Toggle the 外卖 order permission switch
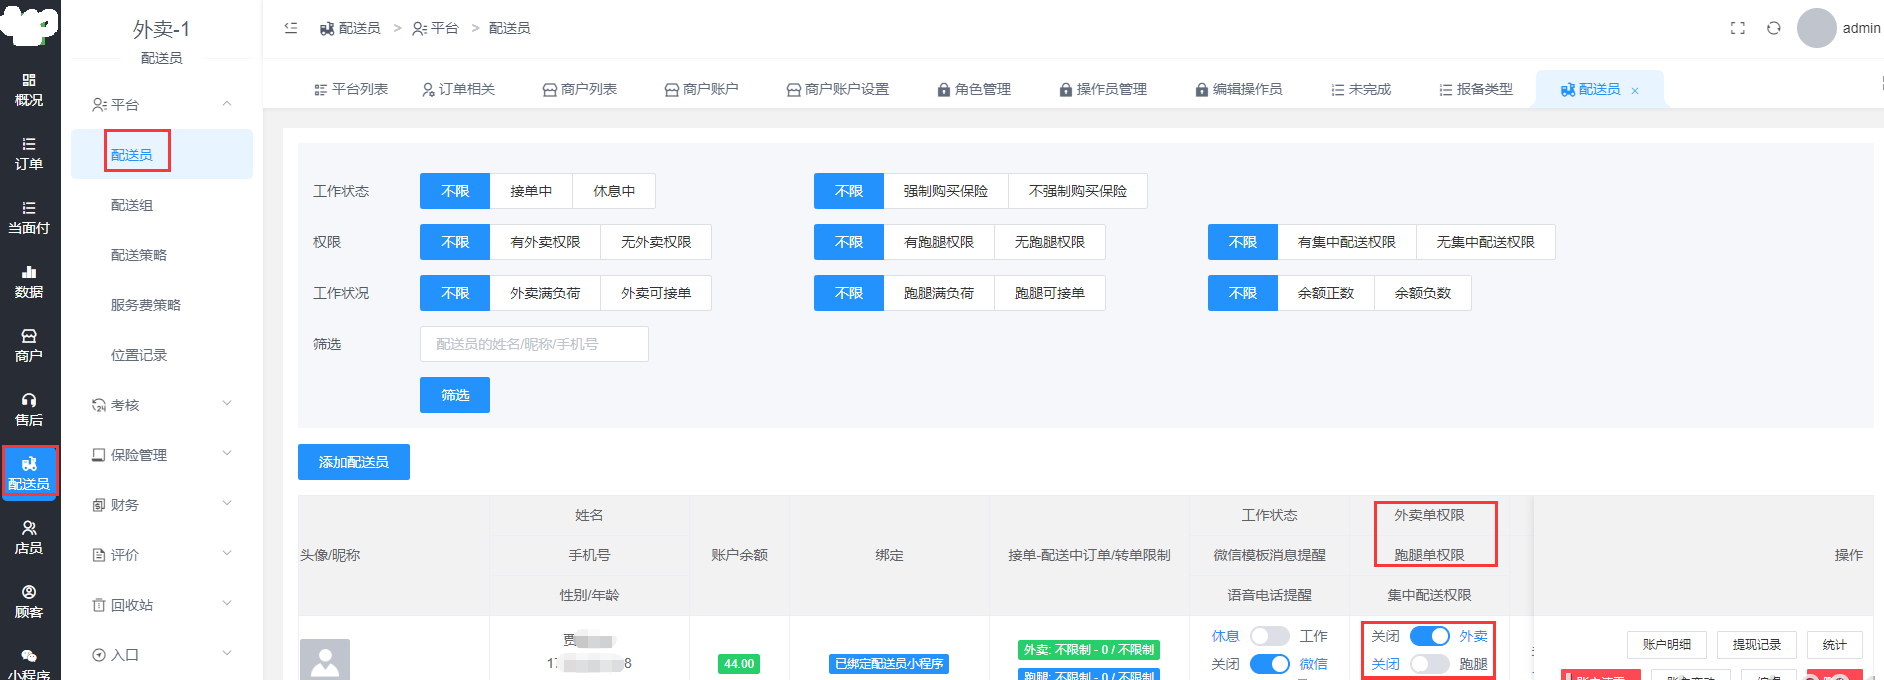Image resolution: width=1884 pixels, height=680 pixels. 1429,636
